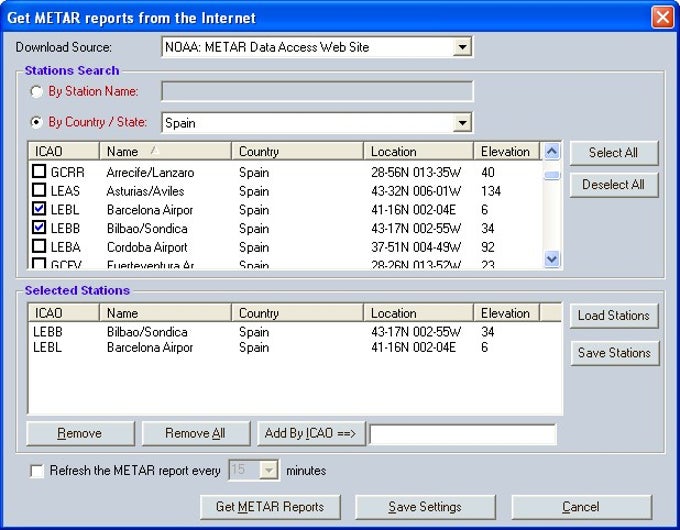Click the Select All button

click(x=614, y=153)
